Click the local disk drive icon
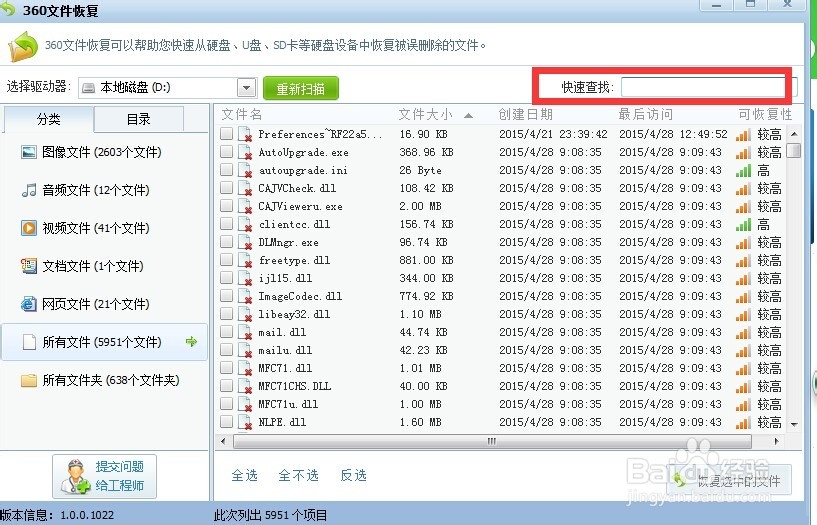Image resolution: width=817 pixels, height=525 pixels. pyautogui.click(x=89, y=88)
